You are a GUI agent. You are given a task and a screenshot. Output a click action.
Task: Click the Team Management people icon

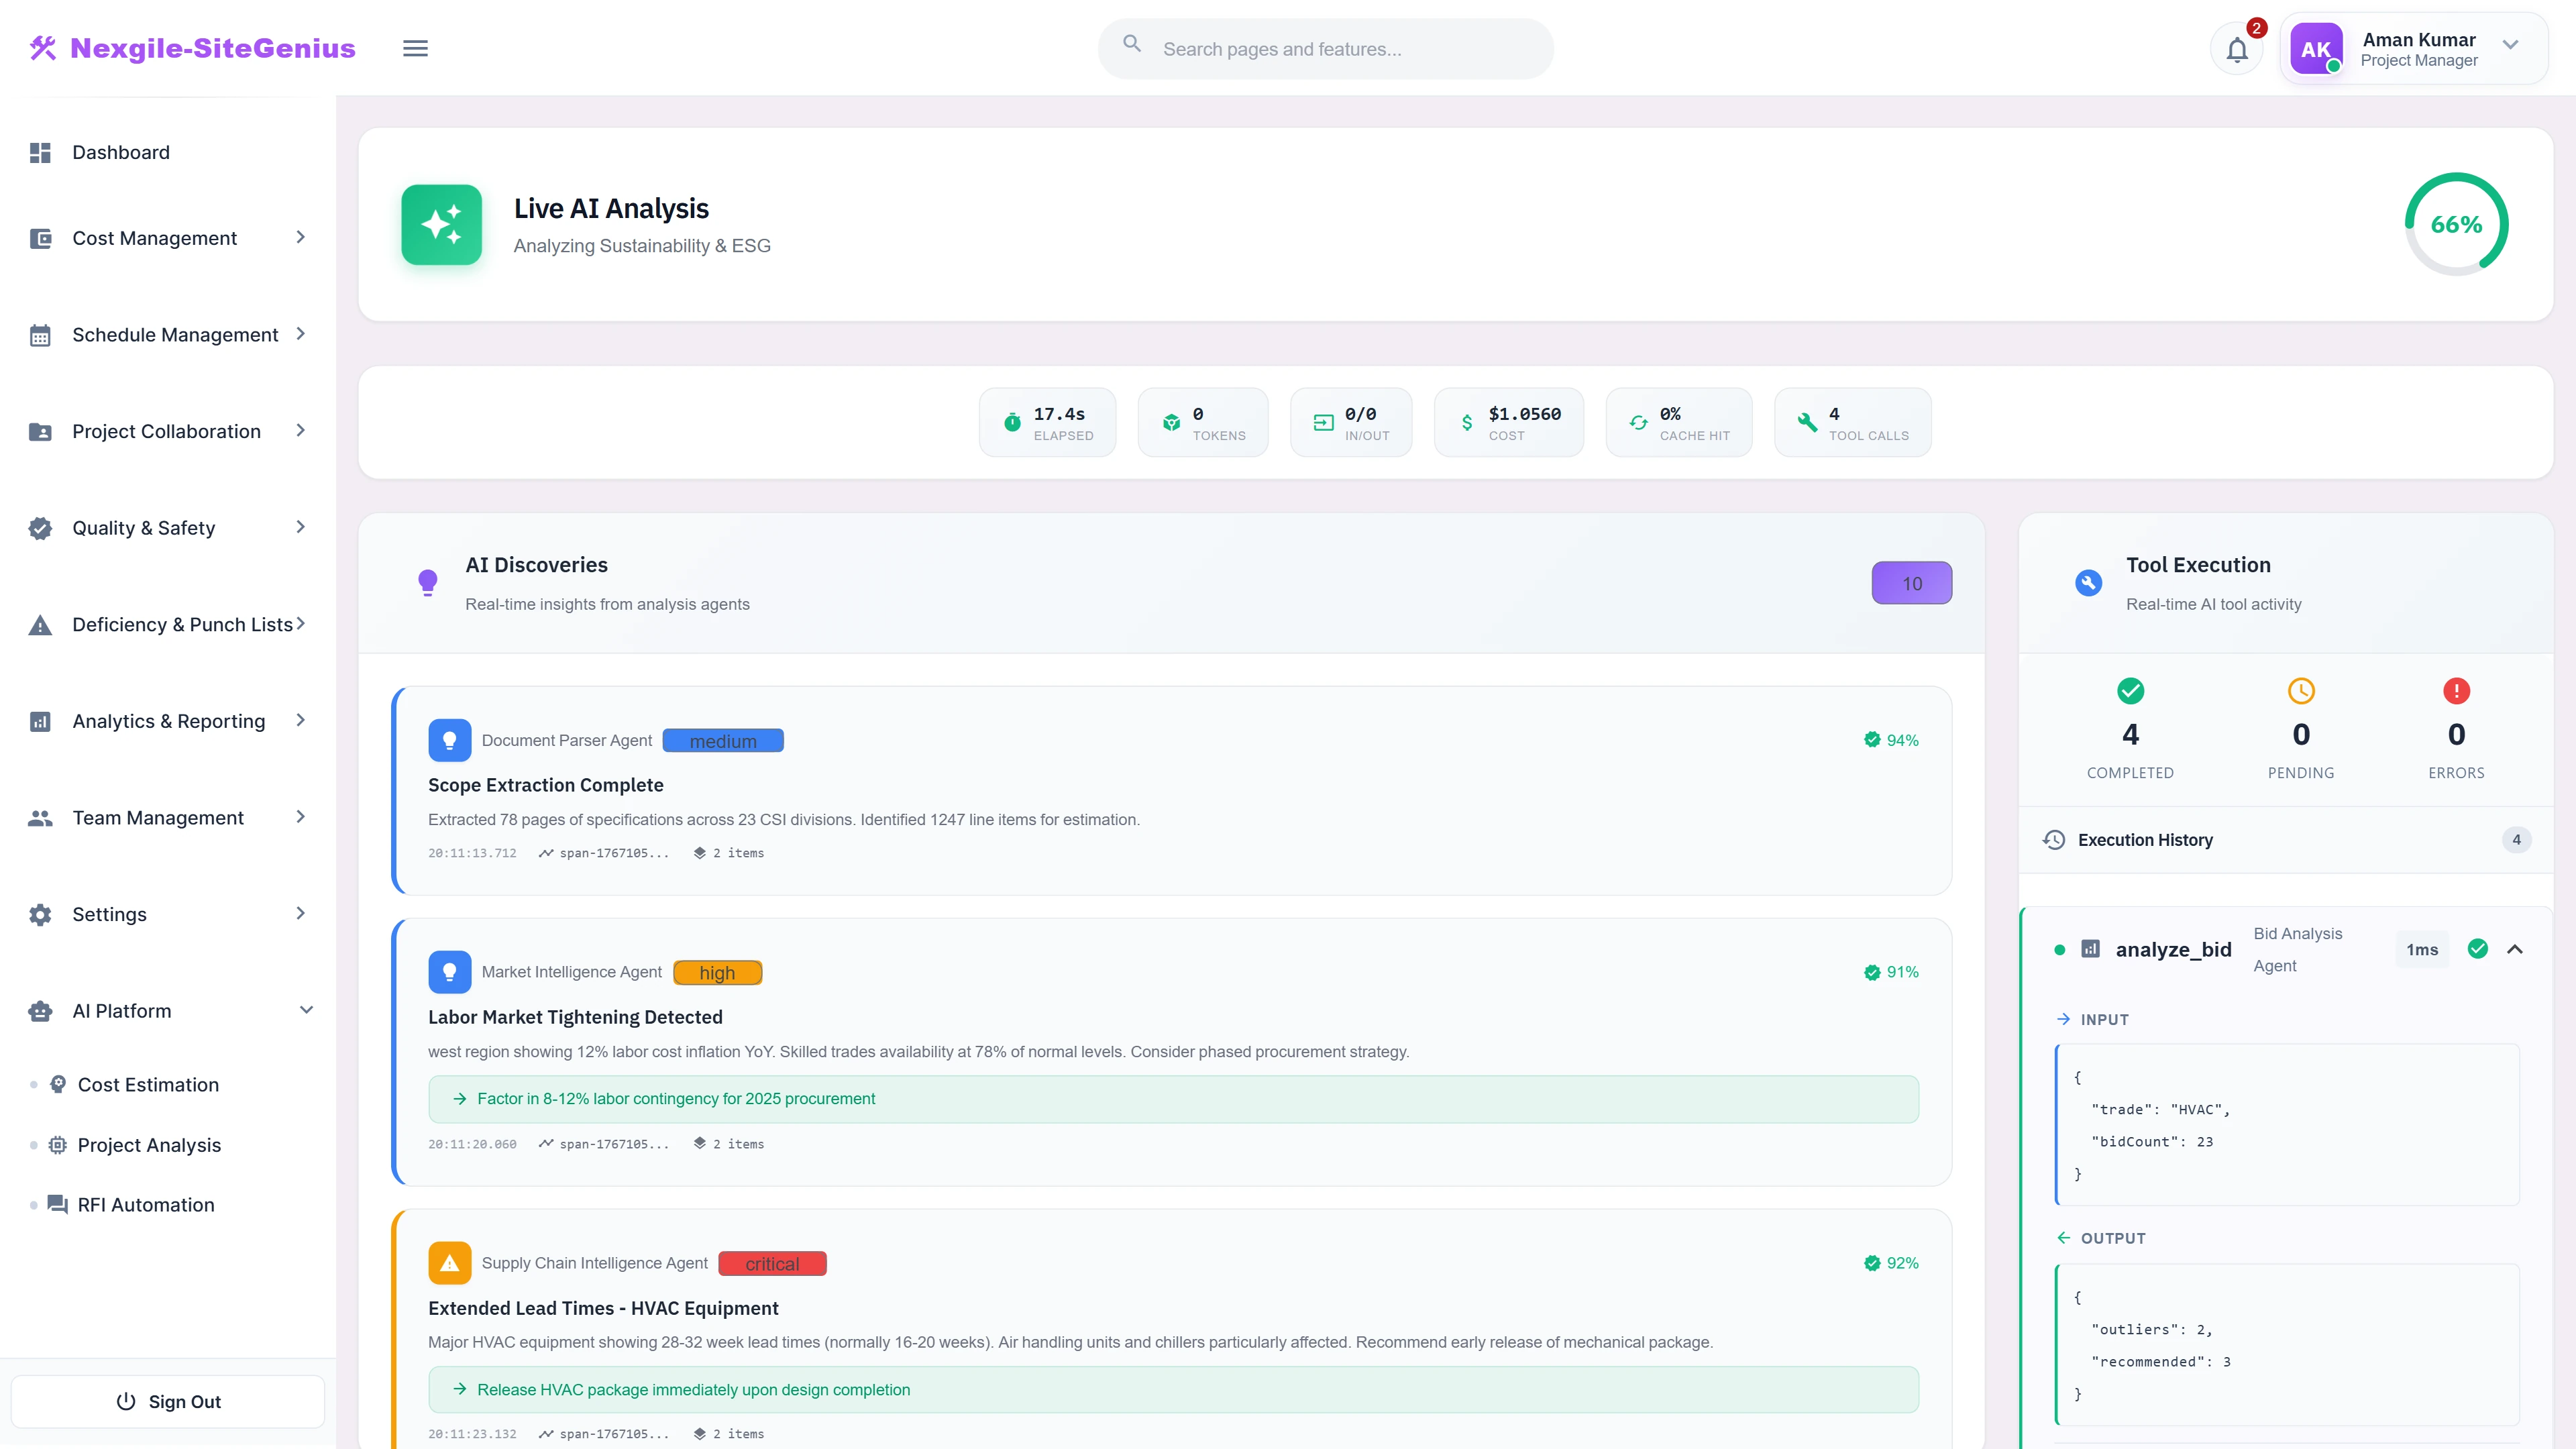(40, 817)
